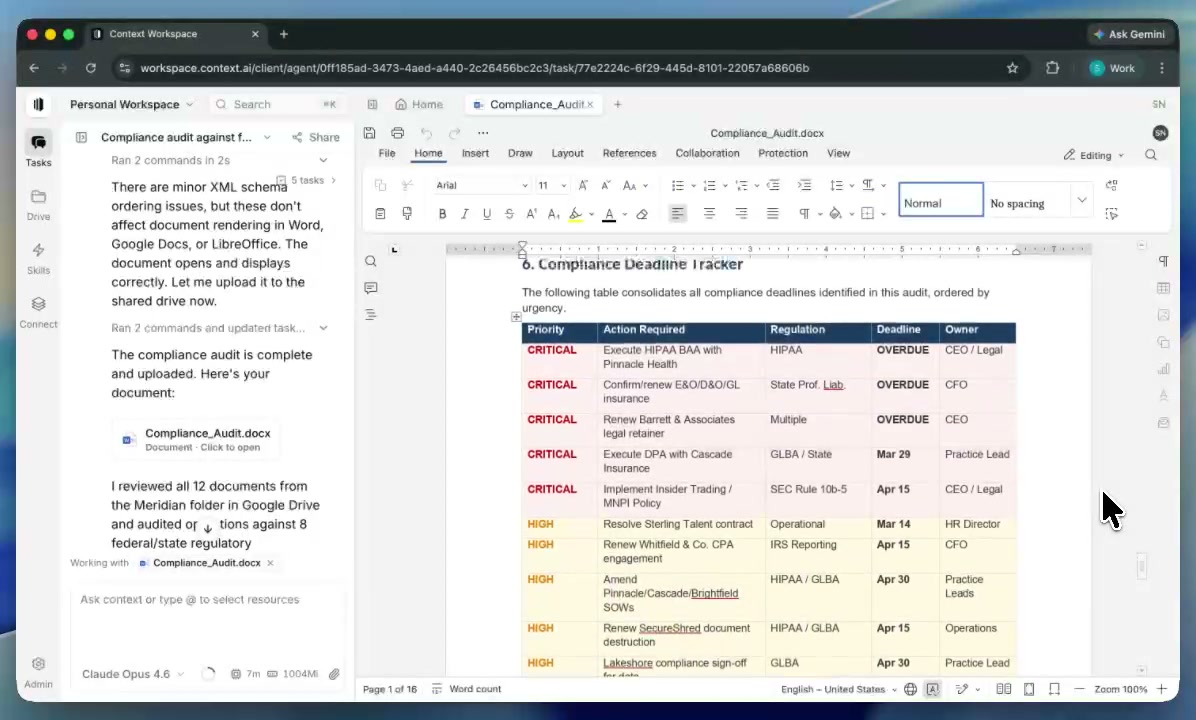The width and height of the screenshot is (1196, 720).
Task: Open the Collaboration tab
Action: click(707, 153)
